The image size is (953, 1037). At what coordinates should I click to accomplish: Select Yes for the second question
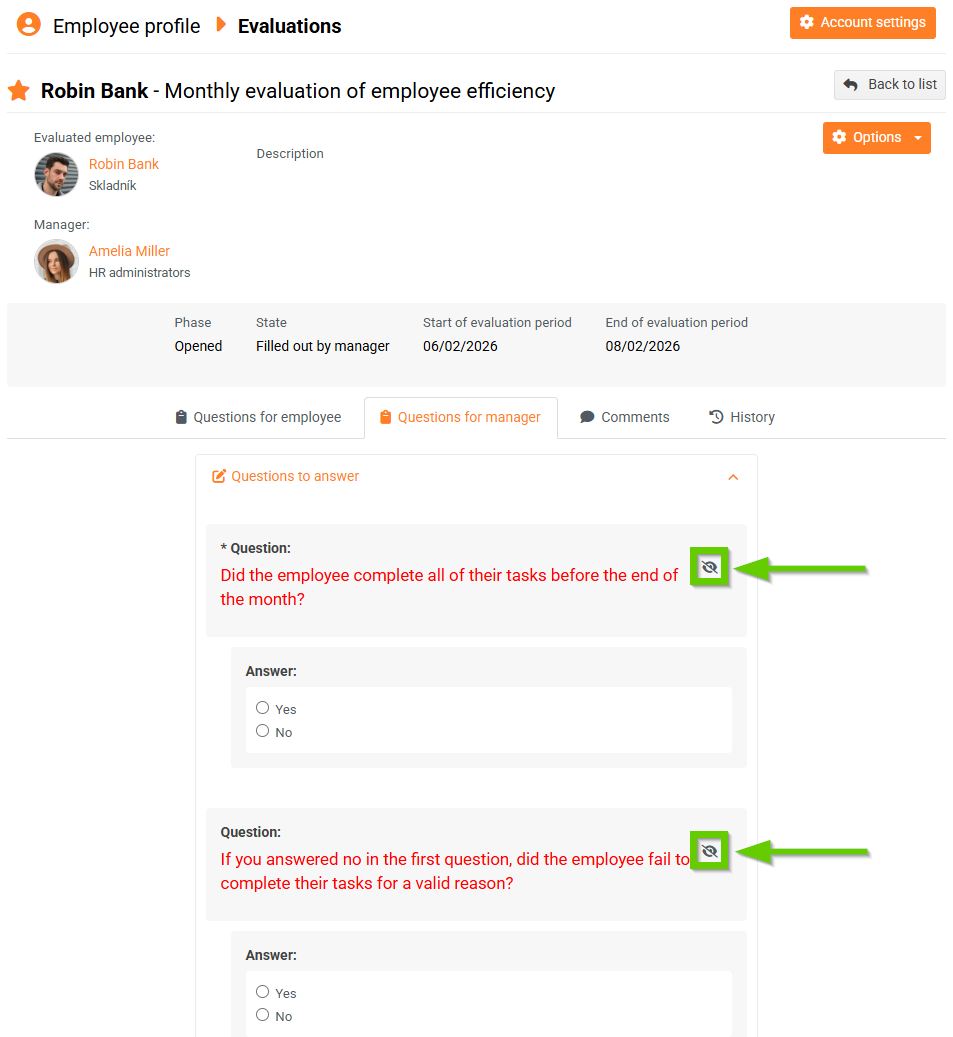tap(263, 992)
